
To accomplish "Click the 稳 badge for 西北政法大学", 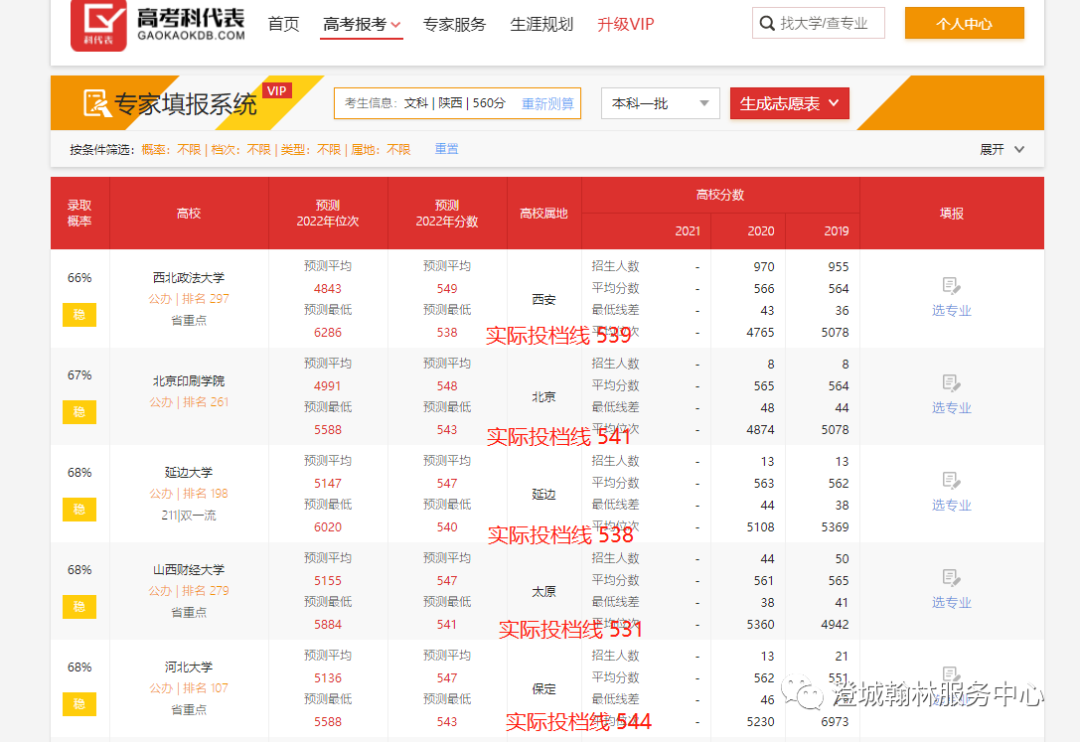I will coord(79,315).
